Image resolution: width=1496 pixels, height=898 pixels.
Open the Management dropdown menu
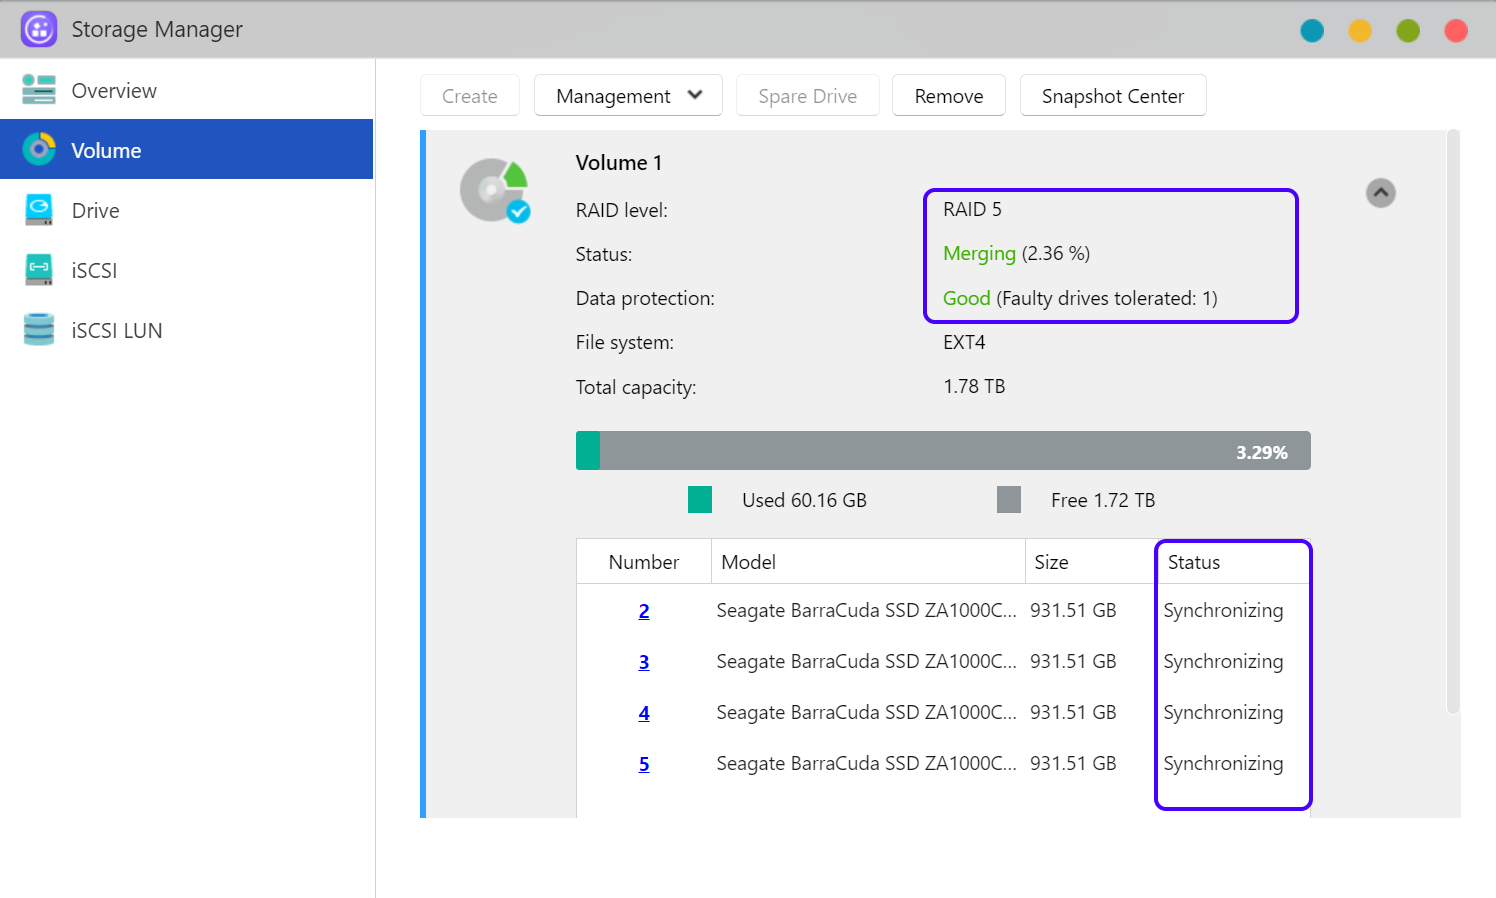628,96
